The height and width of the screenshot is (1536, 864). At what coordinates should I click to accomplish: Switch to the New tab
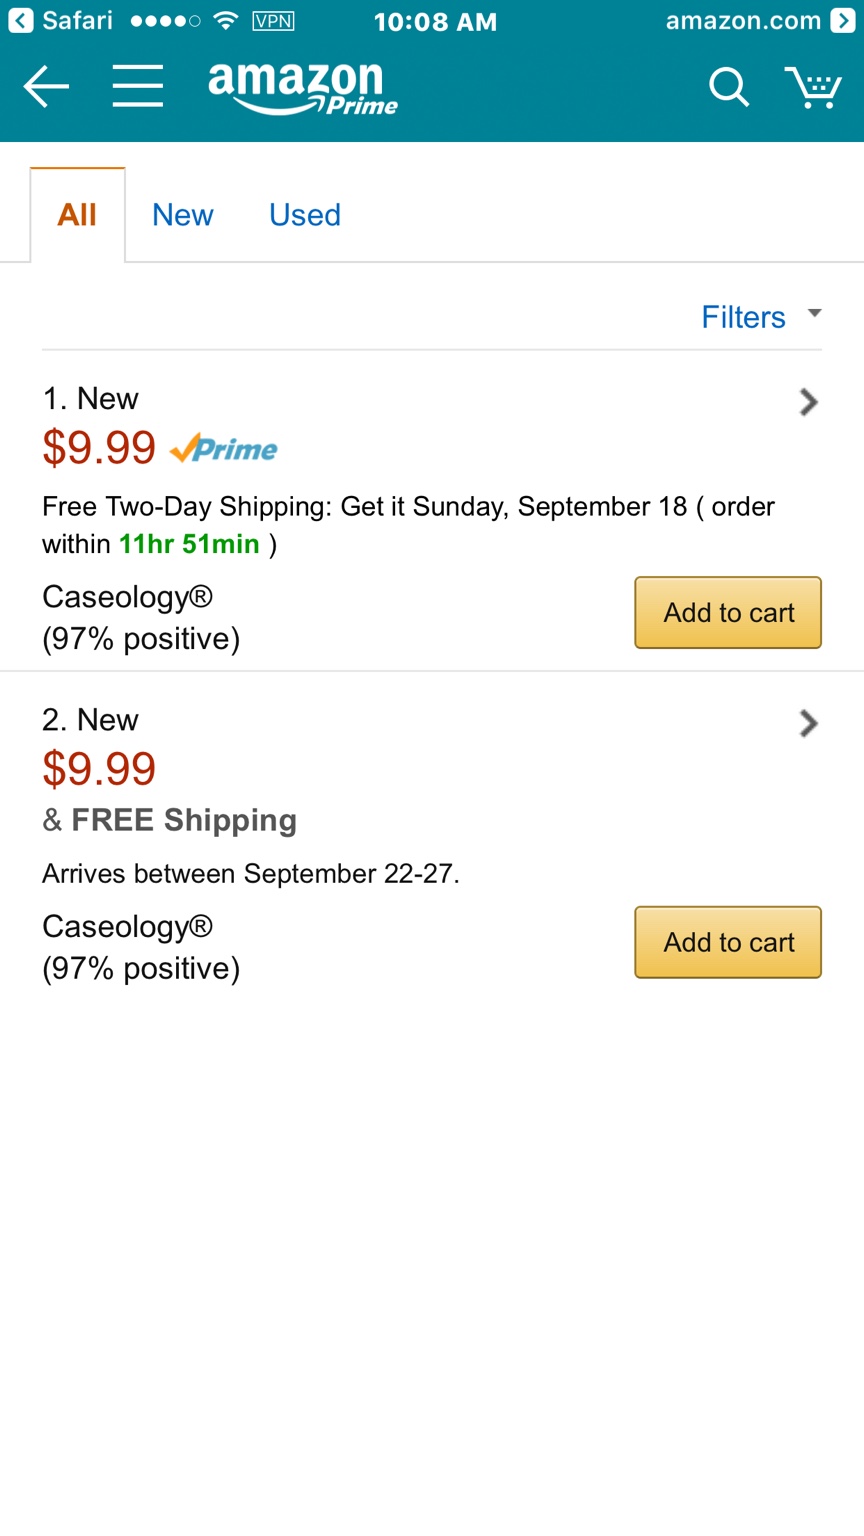(x=183, y=215)
